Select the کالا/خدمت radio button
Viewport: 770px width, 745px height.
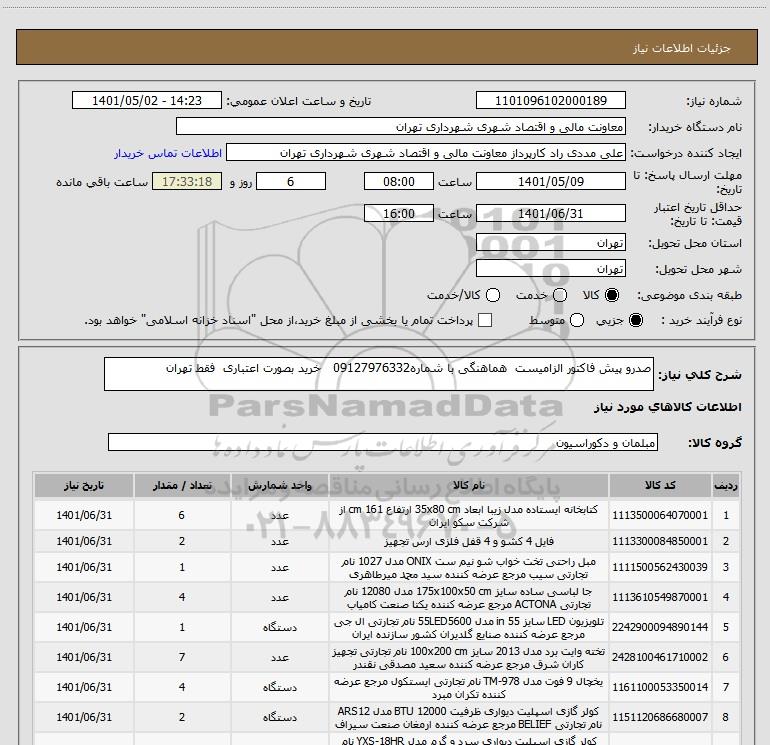[493, 295]
